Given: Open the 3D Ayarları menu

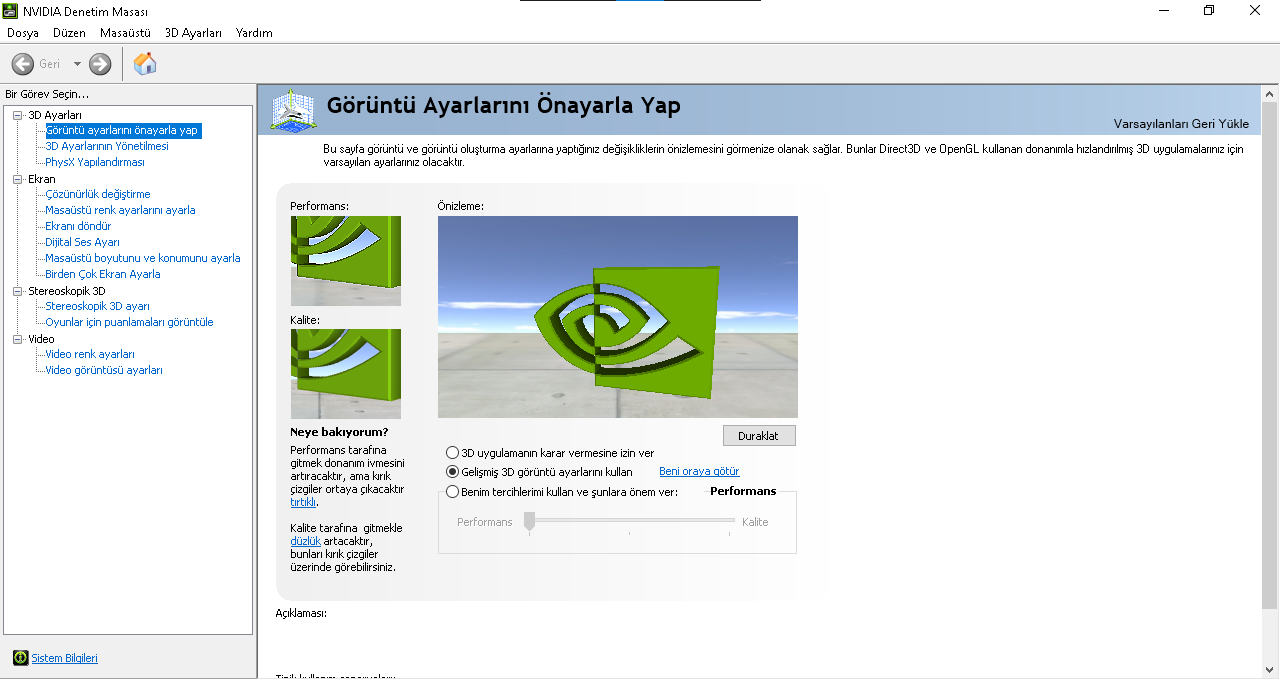Looking at the screenshot, I should pyautogui.click(x=193, y=33).
